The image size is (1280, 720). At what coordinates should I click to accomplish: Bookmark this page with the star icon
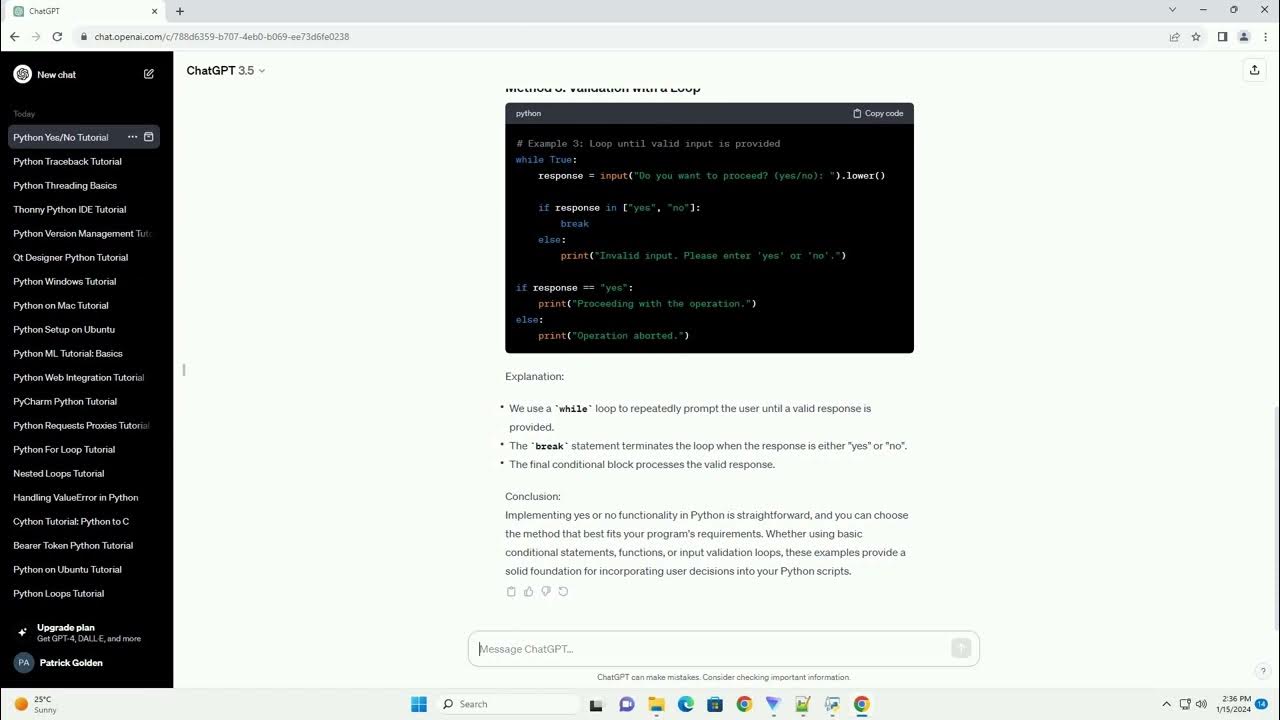[x=1196, y=37]
